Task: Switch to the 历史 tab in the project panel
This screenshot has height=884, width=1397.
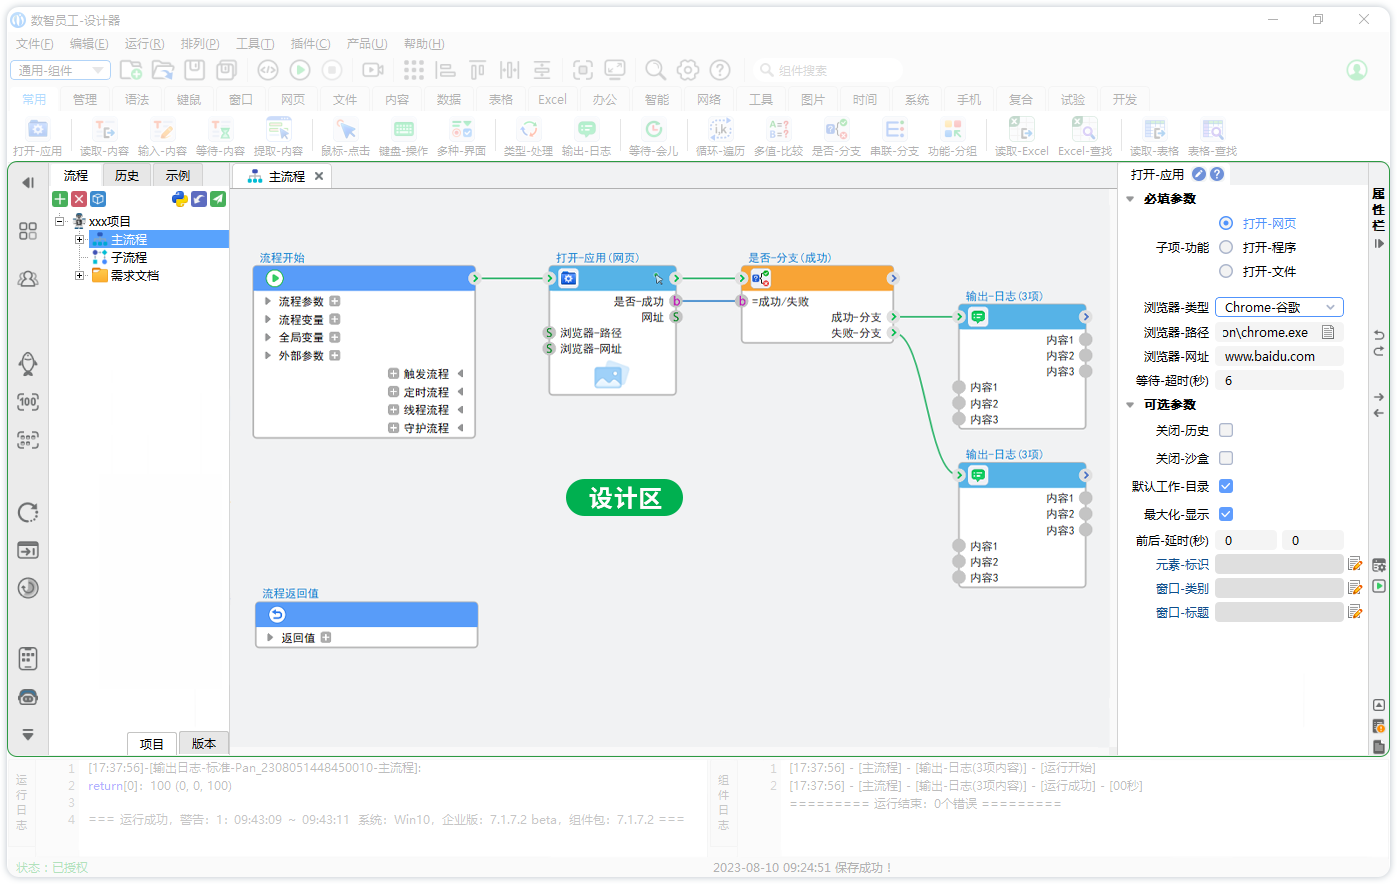Action: [x=127, y=176]
